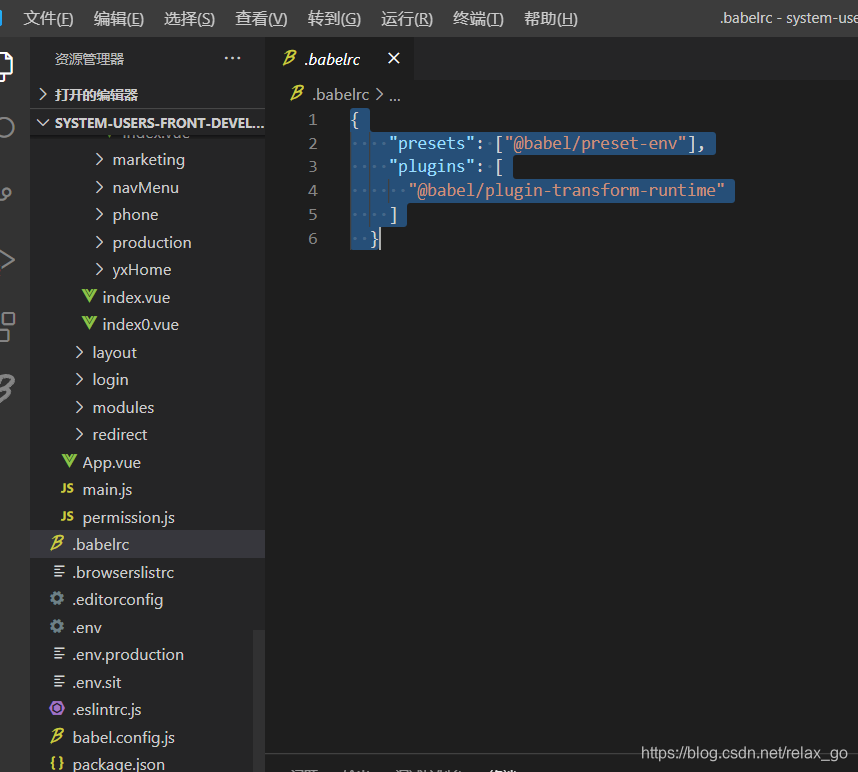
Task: Click the Babel icon beside .babelrc file
Action: click(57, 543)
